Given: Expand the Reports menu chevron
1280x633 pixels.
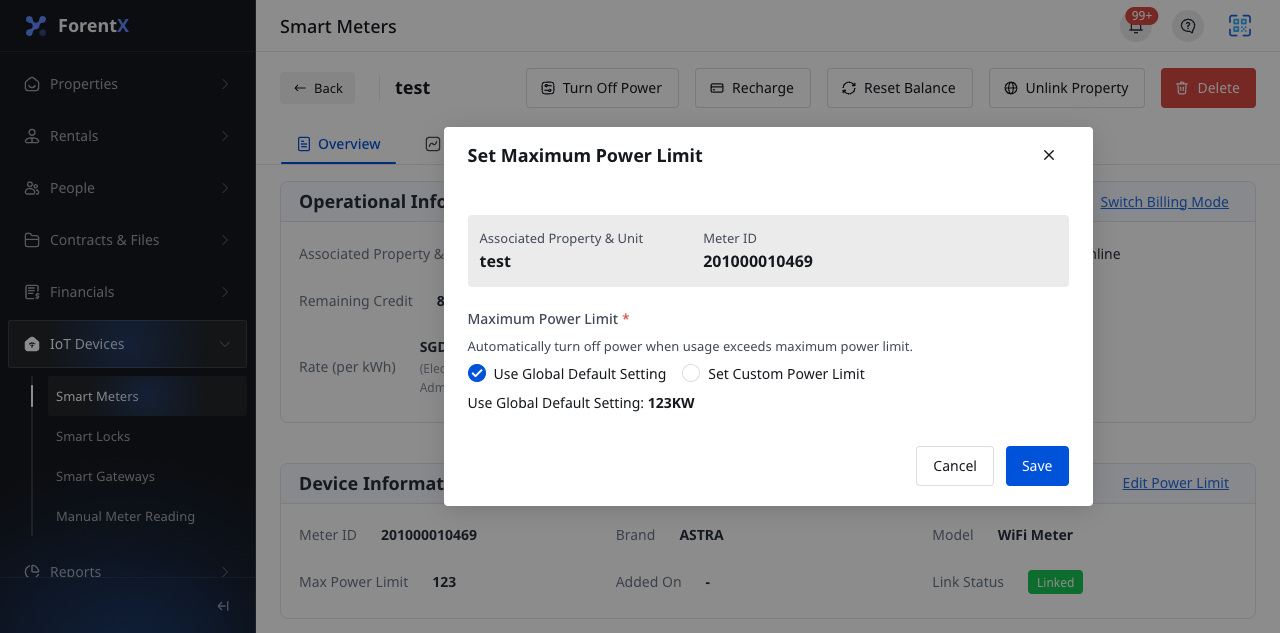Looking at the screenshot, I should [224, 572].
